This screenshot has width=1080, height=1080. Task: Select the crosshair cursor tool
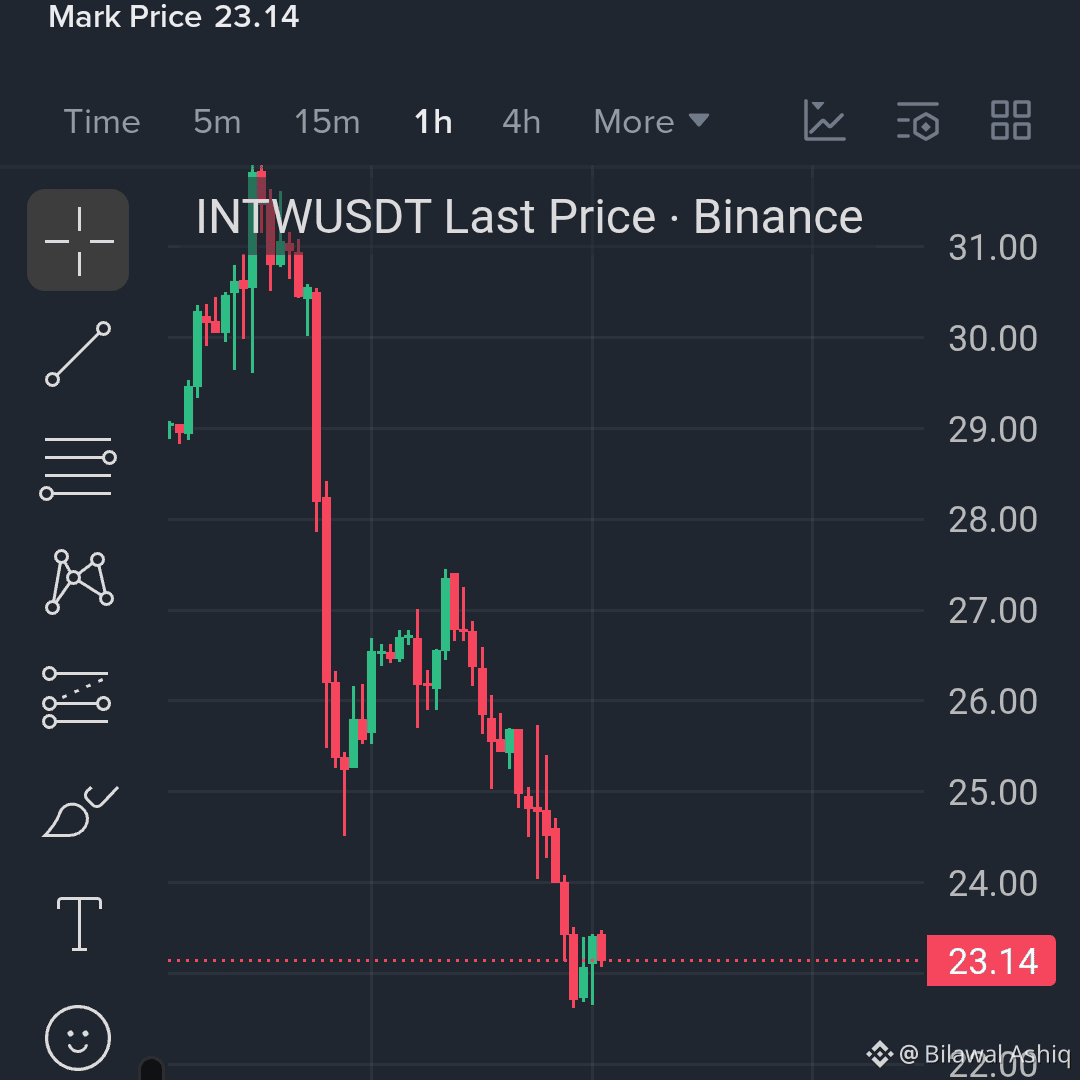(78, 240)
